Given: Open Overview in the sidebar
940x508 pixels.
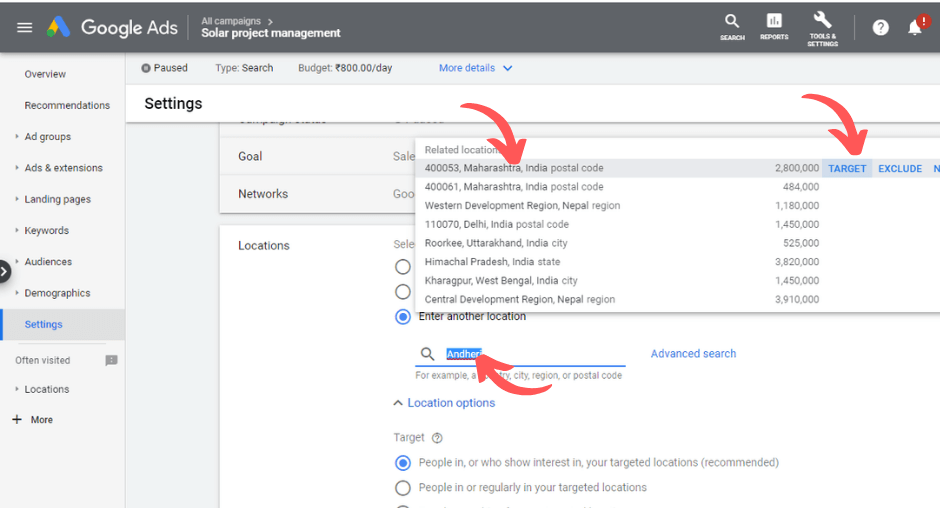Looking at the screenshot, I should coord(45,74).
